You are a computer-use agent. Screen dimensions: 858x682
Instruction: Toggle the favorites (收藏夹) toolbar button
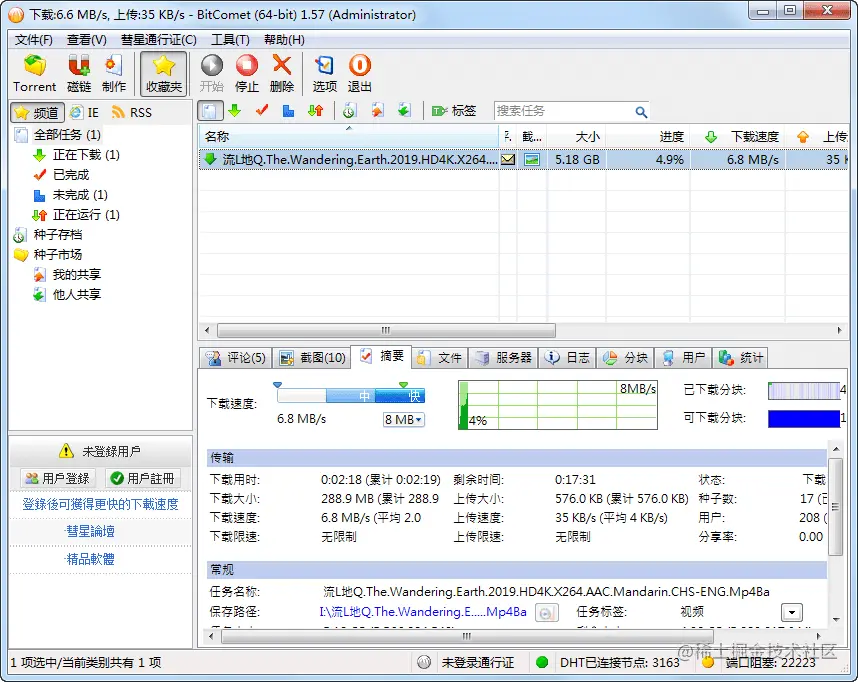click(x=164, y=73)
